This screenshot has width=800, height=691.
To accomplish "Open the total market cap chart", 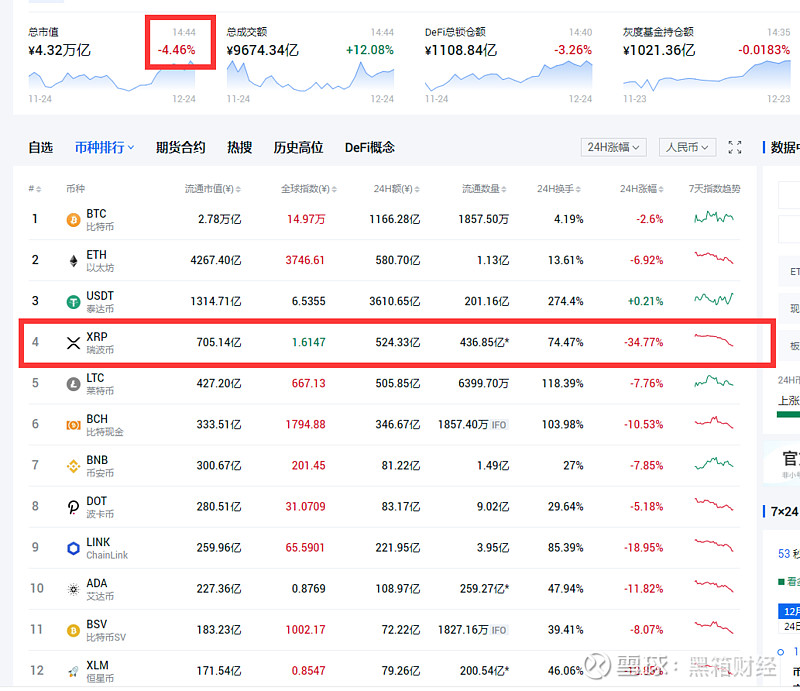I will 112,77.
